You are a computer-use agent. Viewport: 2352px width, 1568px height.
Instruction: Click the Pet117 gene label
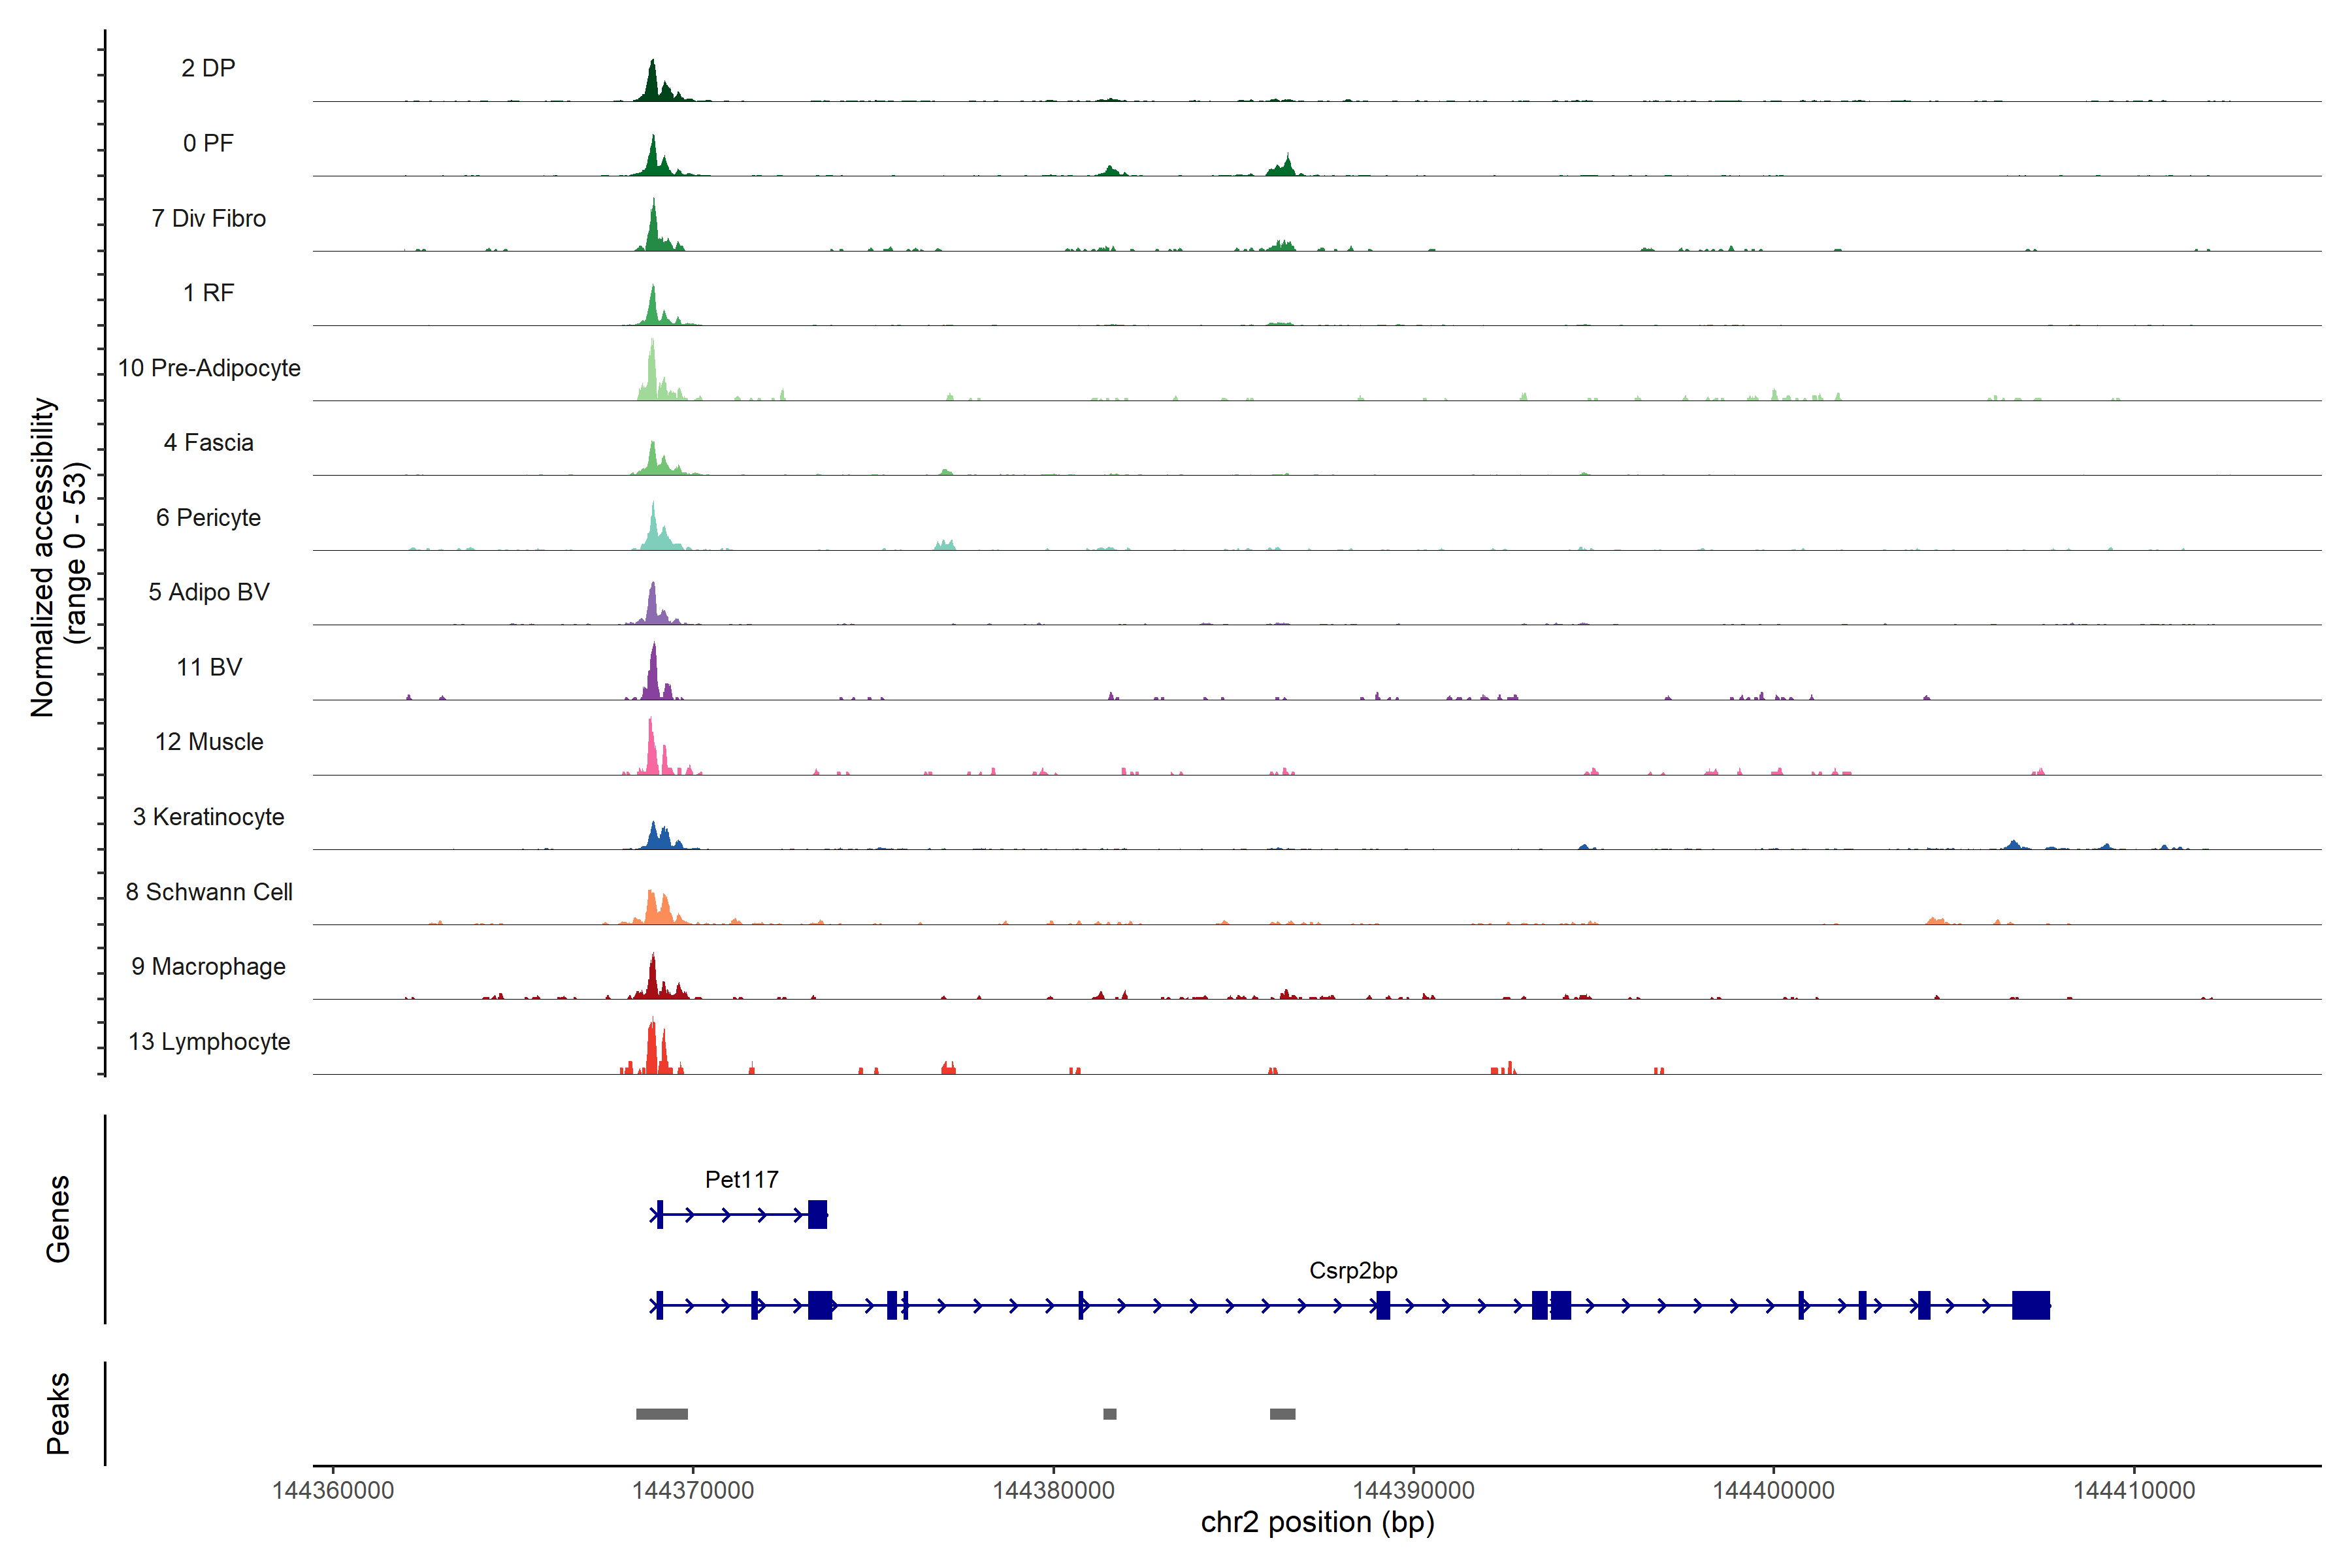pos(741,1179)
